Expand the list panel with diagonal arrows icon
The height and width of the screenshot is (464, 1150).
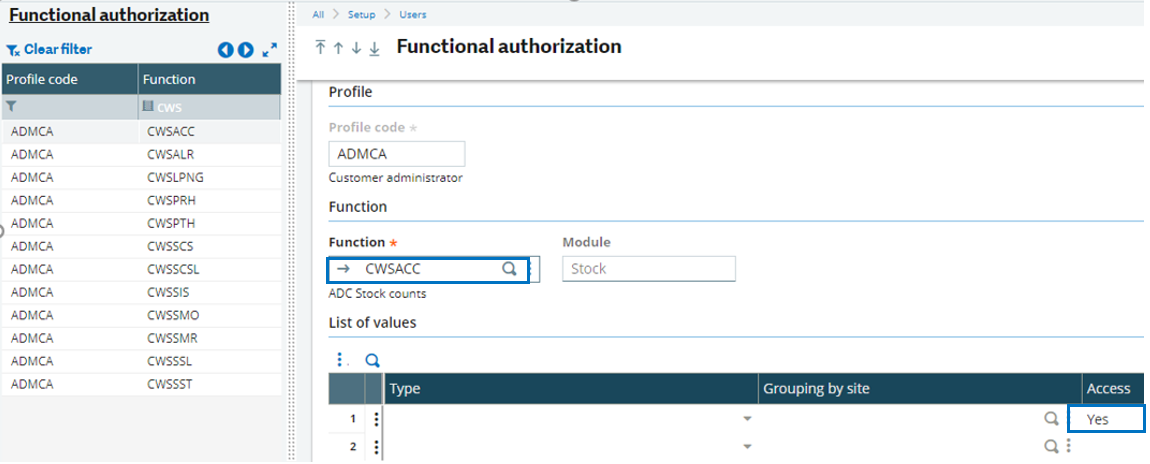269,49
